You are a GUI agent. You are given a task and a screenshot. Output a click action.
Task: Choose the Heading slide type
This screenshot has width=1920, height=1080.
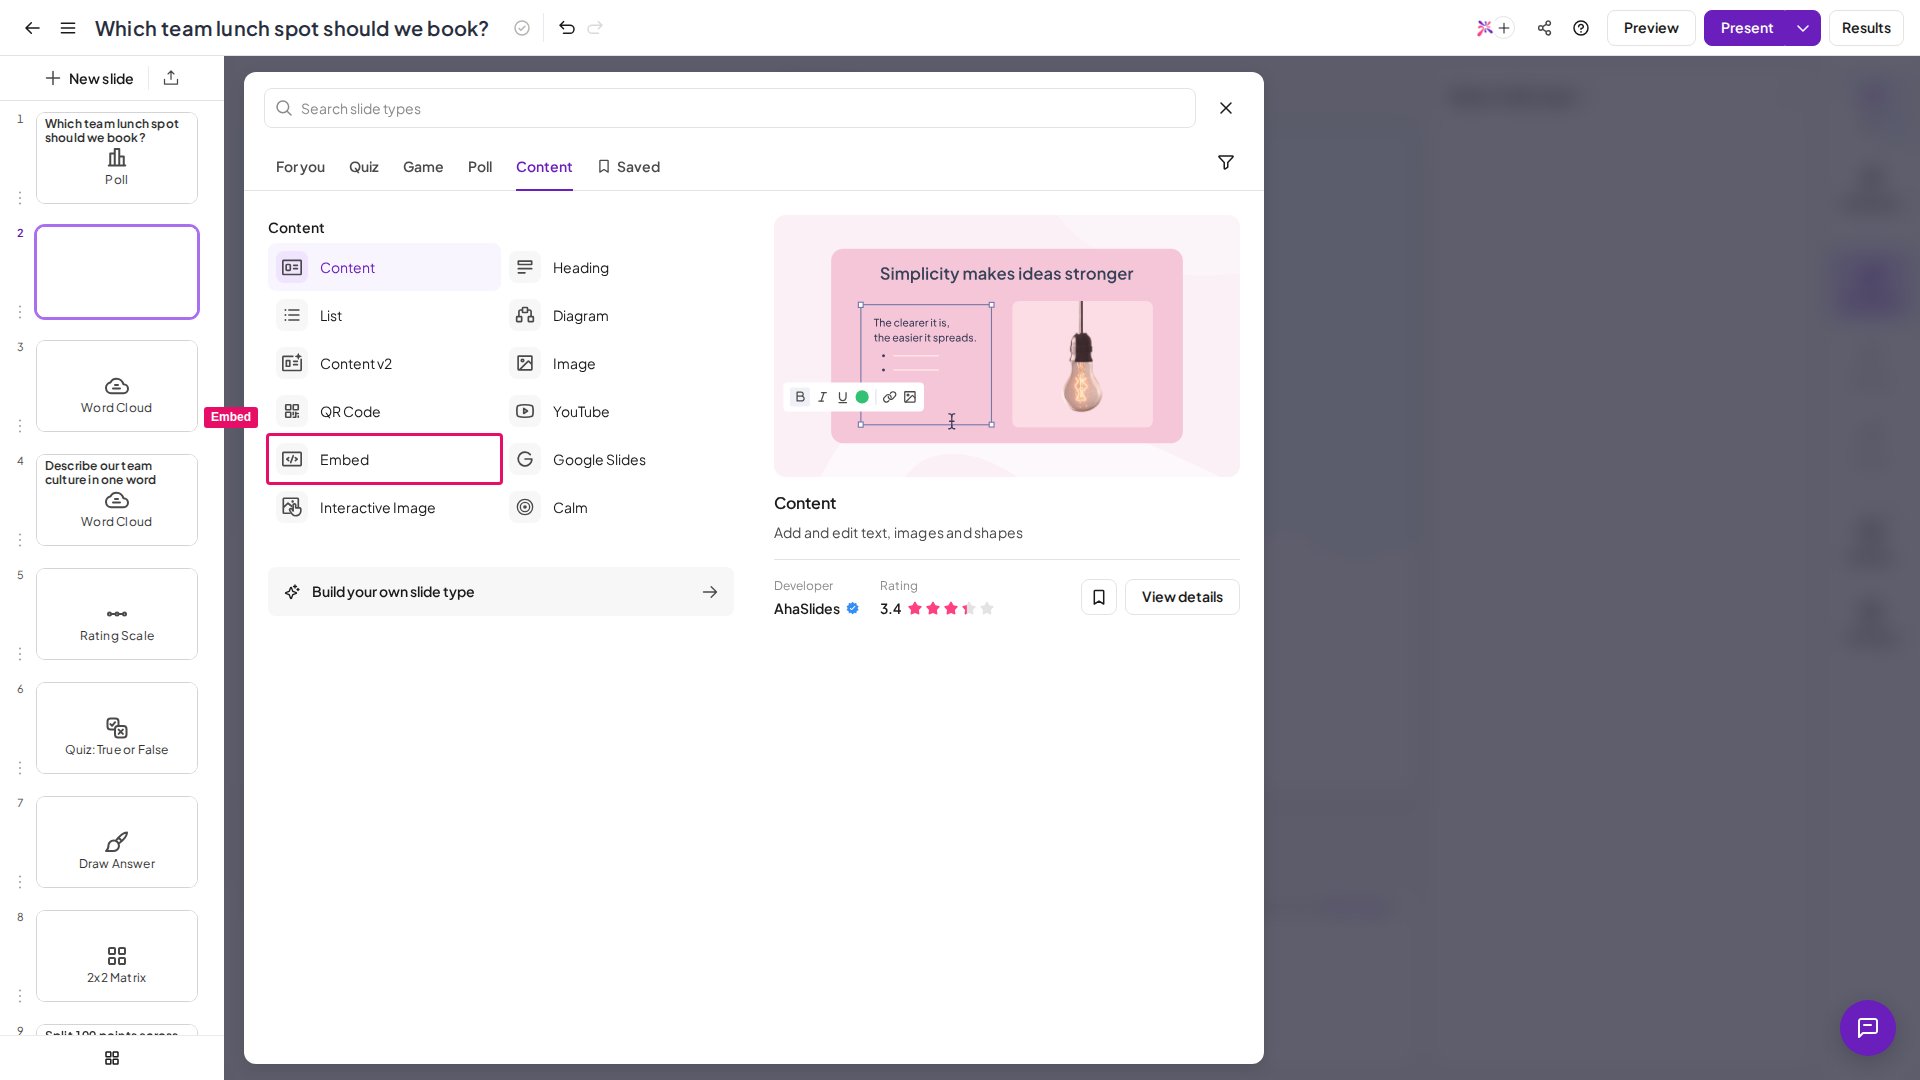pyautogui.click(x=617, y=268)
